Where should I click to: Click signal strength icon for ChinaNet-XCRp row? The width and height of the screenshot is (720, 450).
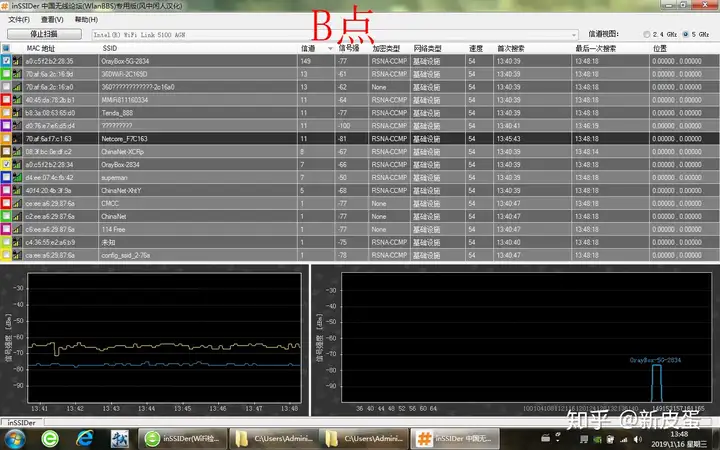17,152
